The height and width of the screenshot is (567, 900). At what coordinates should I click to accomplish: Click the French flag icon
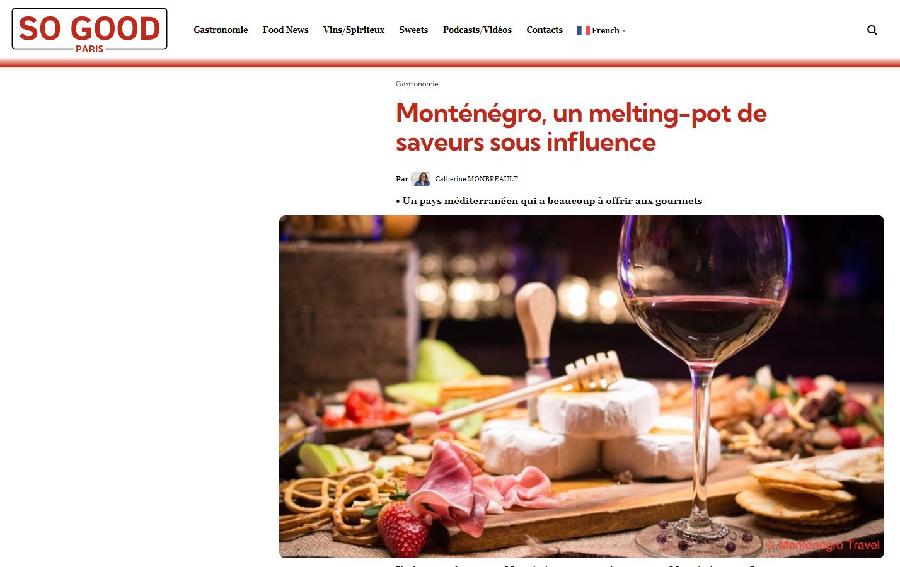583,30
